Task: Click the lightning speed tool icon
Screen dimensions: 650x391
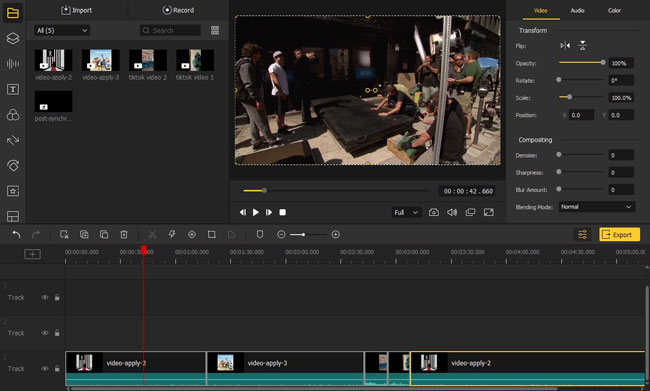Action: (x=172, y=235)
